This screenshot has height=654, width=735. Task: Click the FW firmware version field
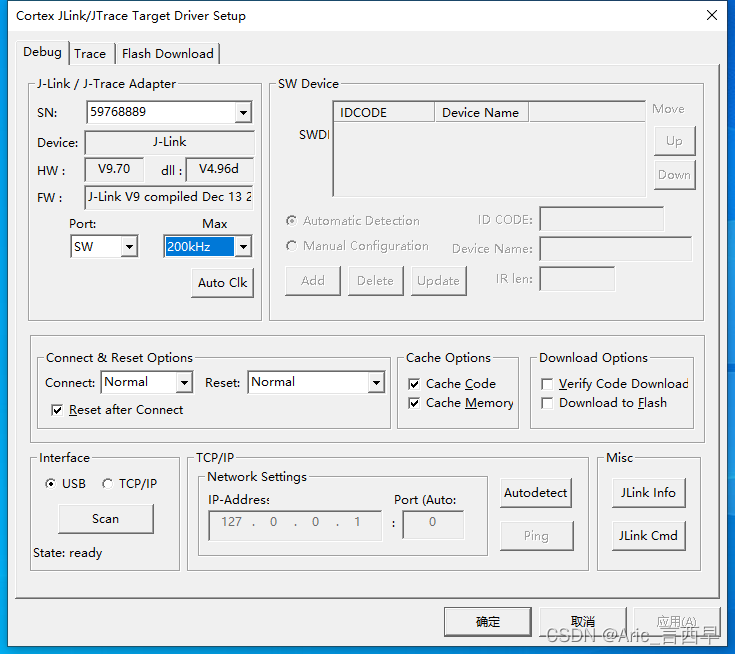[x=169, y=197]
